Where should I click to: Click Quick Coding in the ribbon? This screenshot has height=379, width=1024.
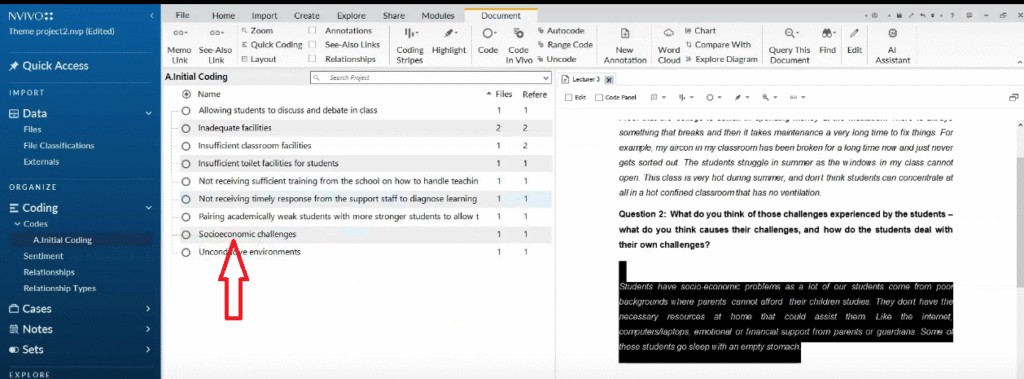click(272, 44)
